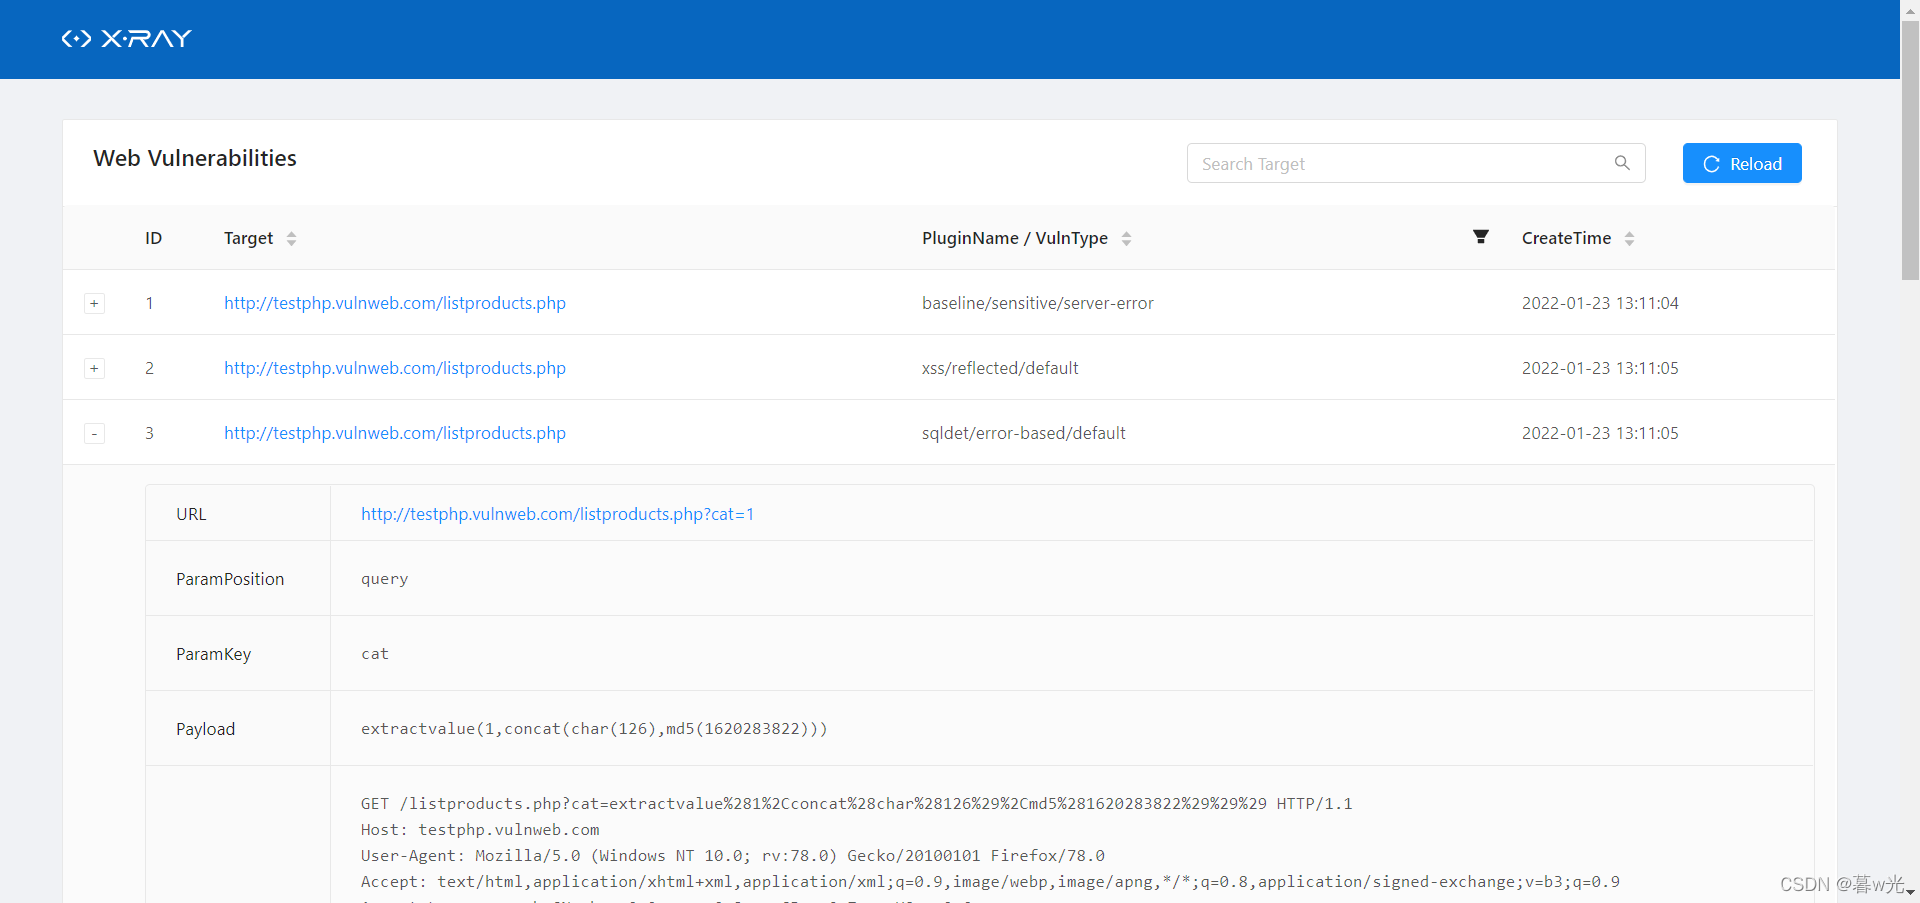
Task: Open the PluginName filter funnel icon
Action: (x=1481, y=237)
